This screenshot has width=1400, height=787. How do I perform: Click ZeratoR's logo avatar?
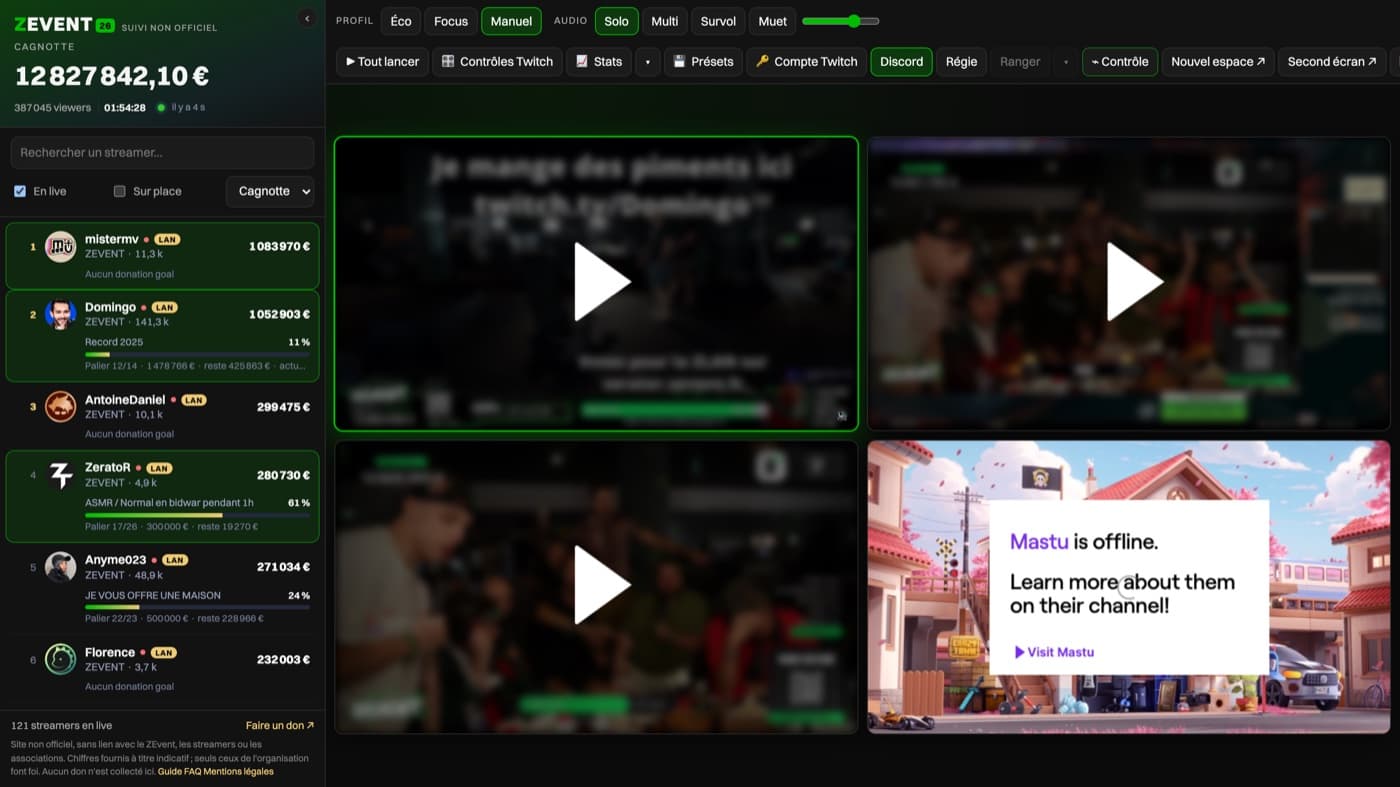tap(60, 475)
